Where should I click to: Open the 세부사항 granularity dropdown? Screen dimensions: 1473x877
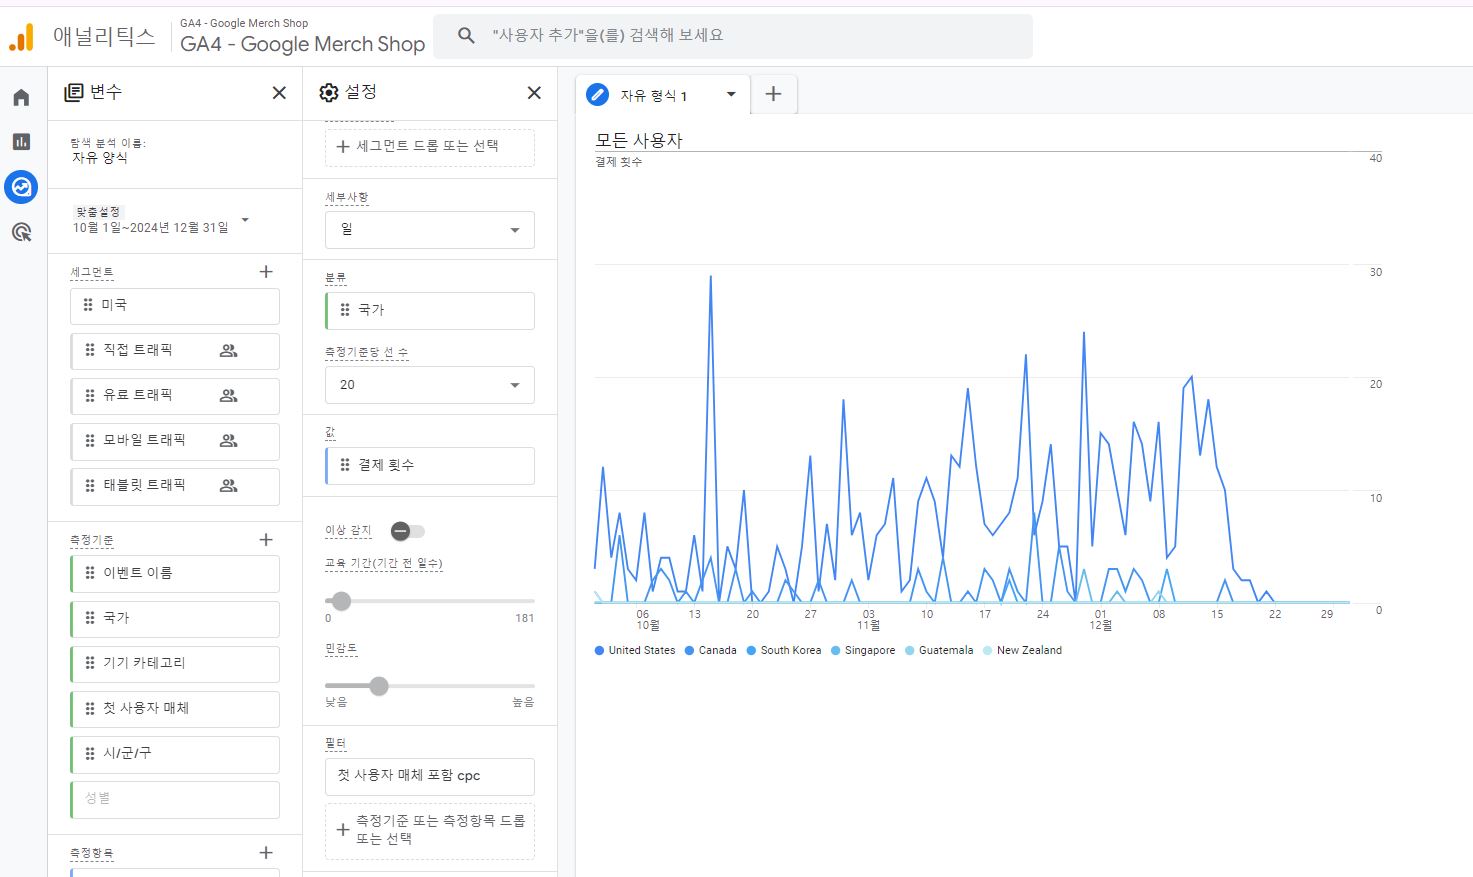click(430, 230)
